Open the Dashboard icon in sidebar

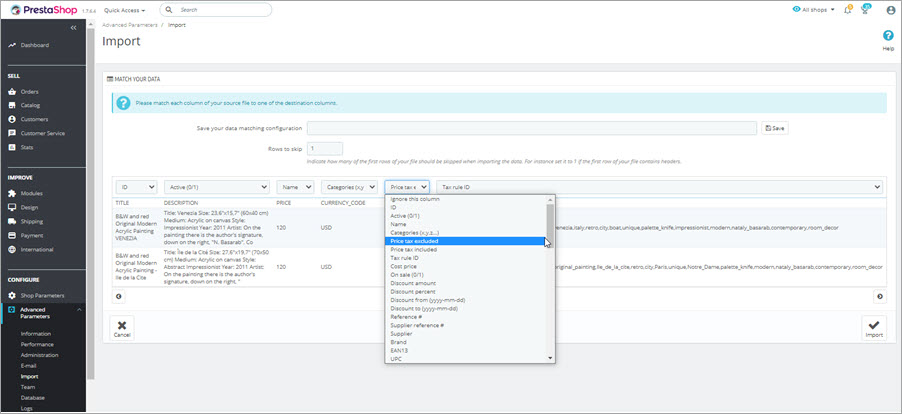pyautogui.click(x=12, y=45)
